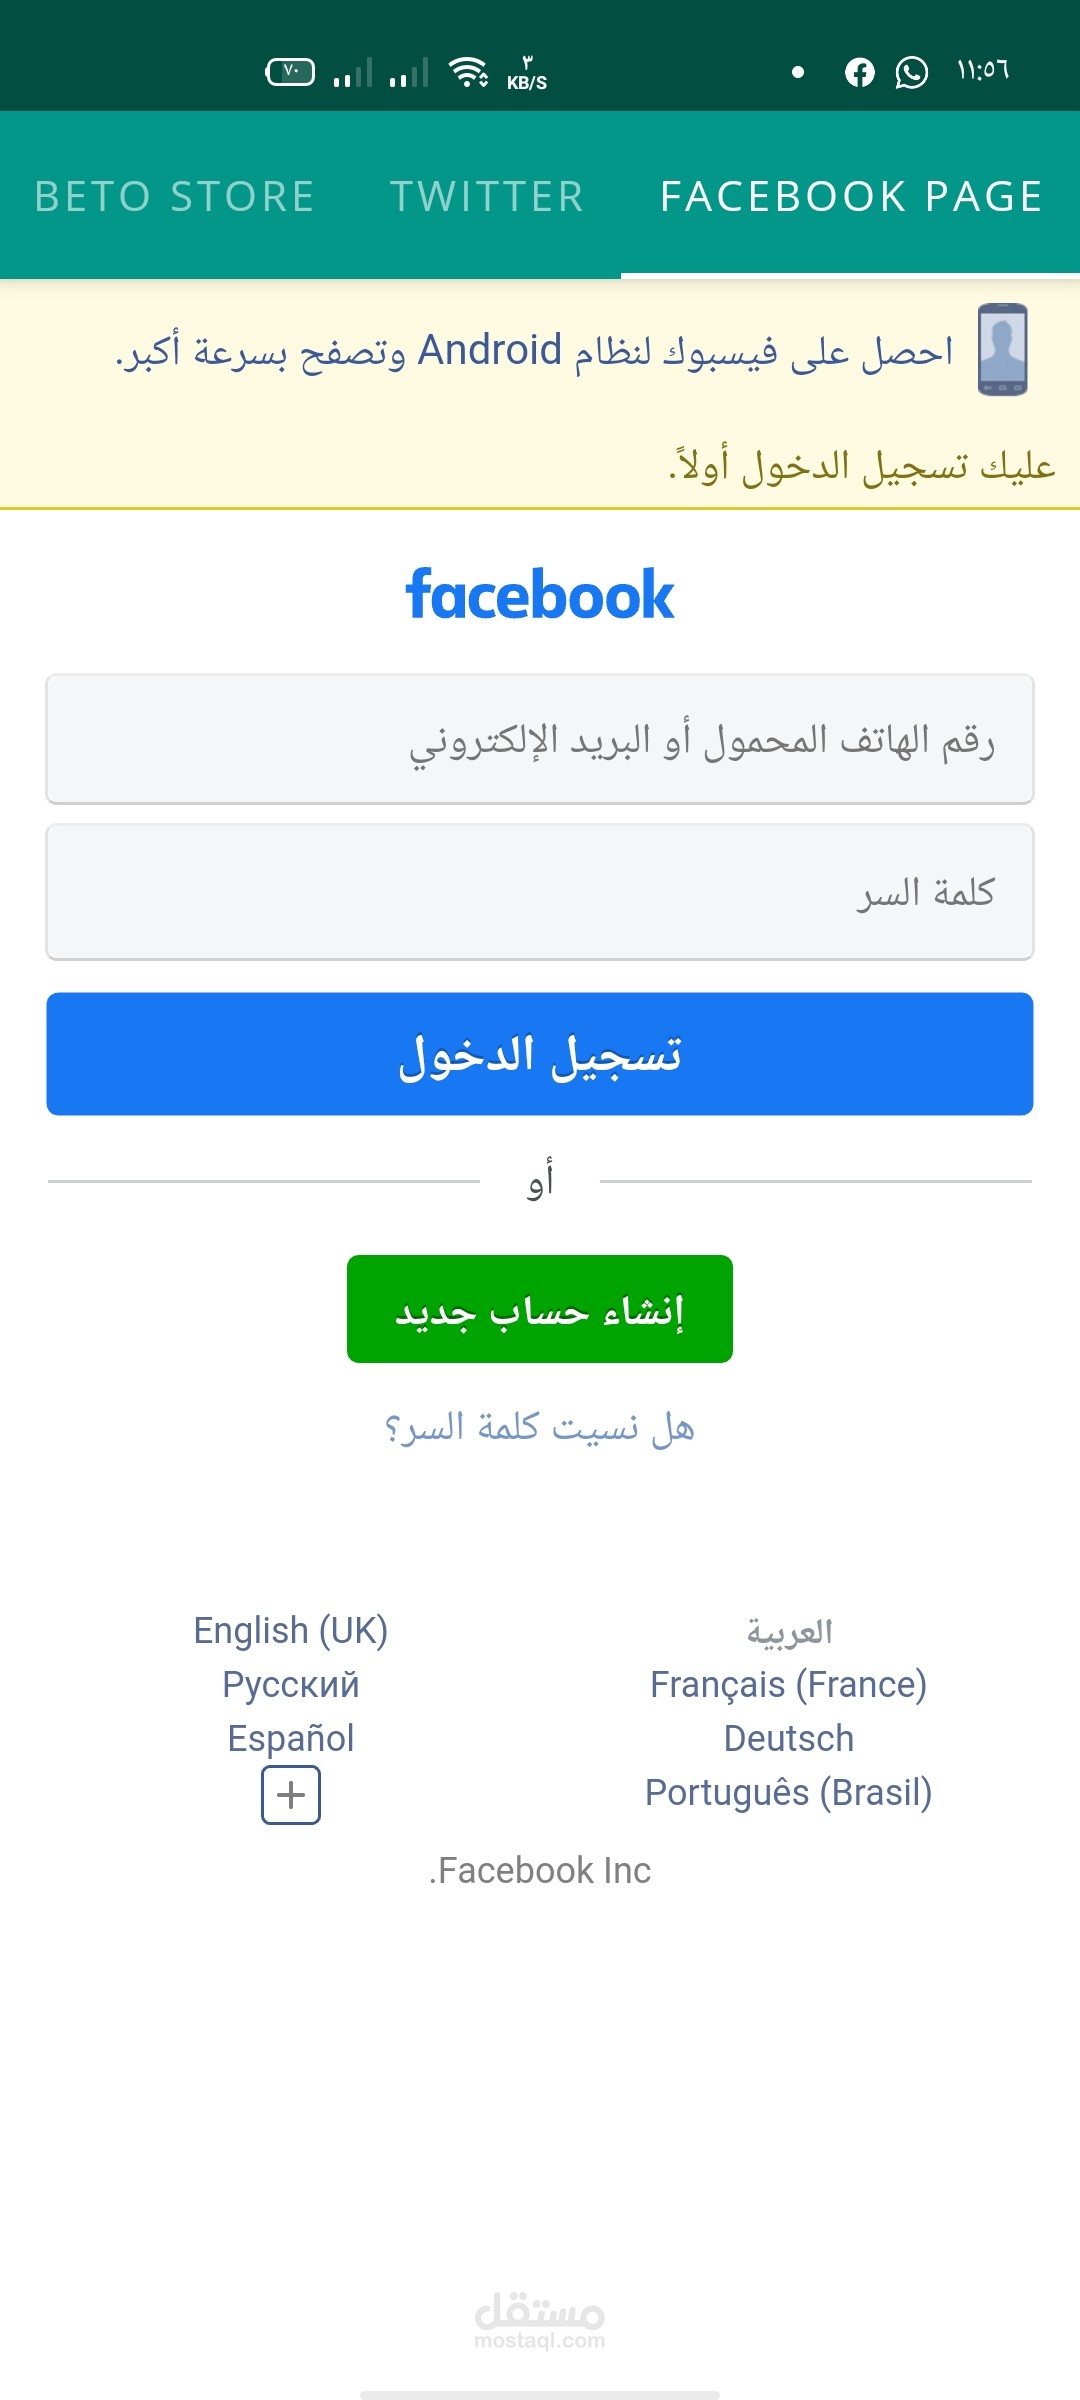Tap the WhatsApp notification icon in status bar
Image resolution: width=1080 pixels, height=2400 pixels.
[x=911, y=72]
